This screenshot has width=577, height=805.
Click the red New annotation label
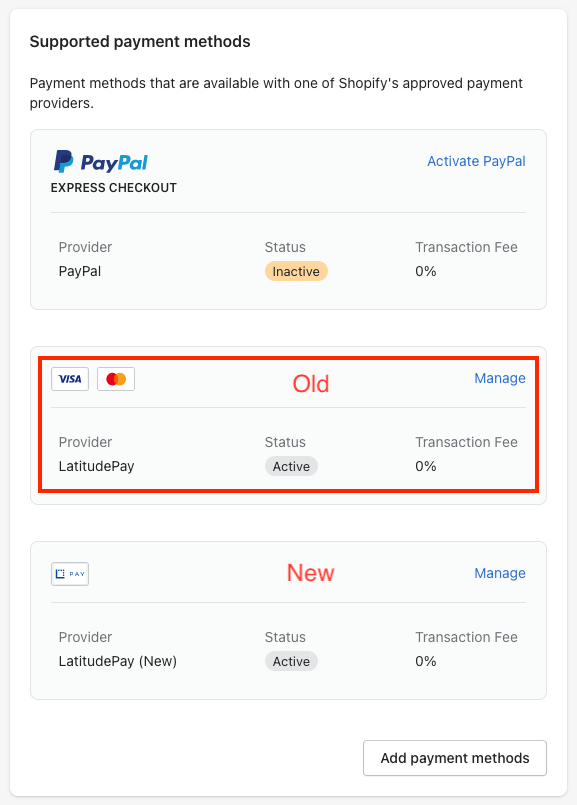pos(311,573)
